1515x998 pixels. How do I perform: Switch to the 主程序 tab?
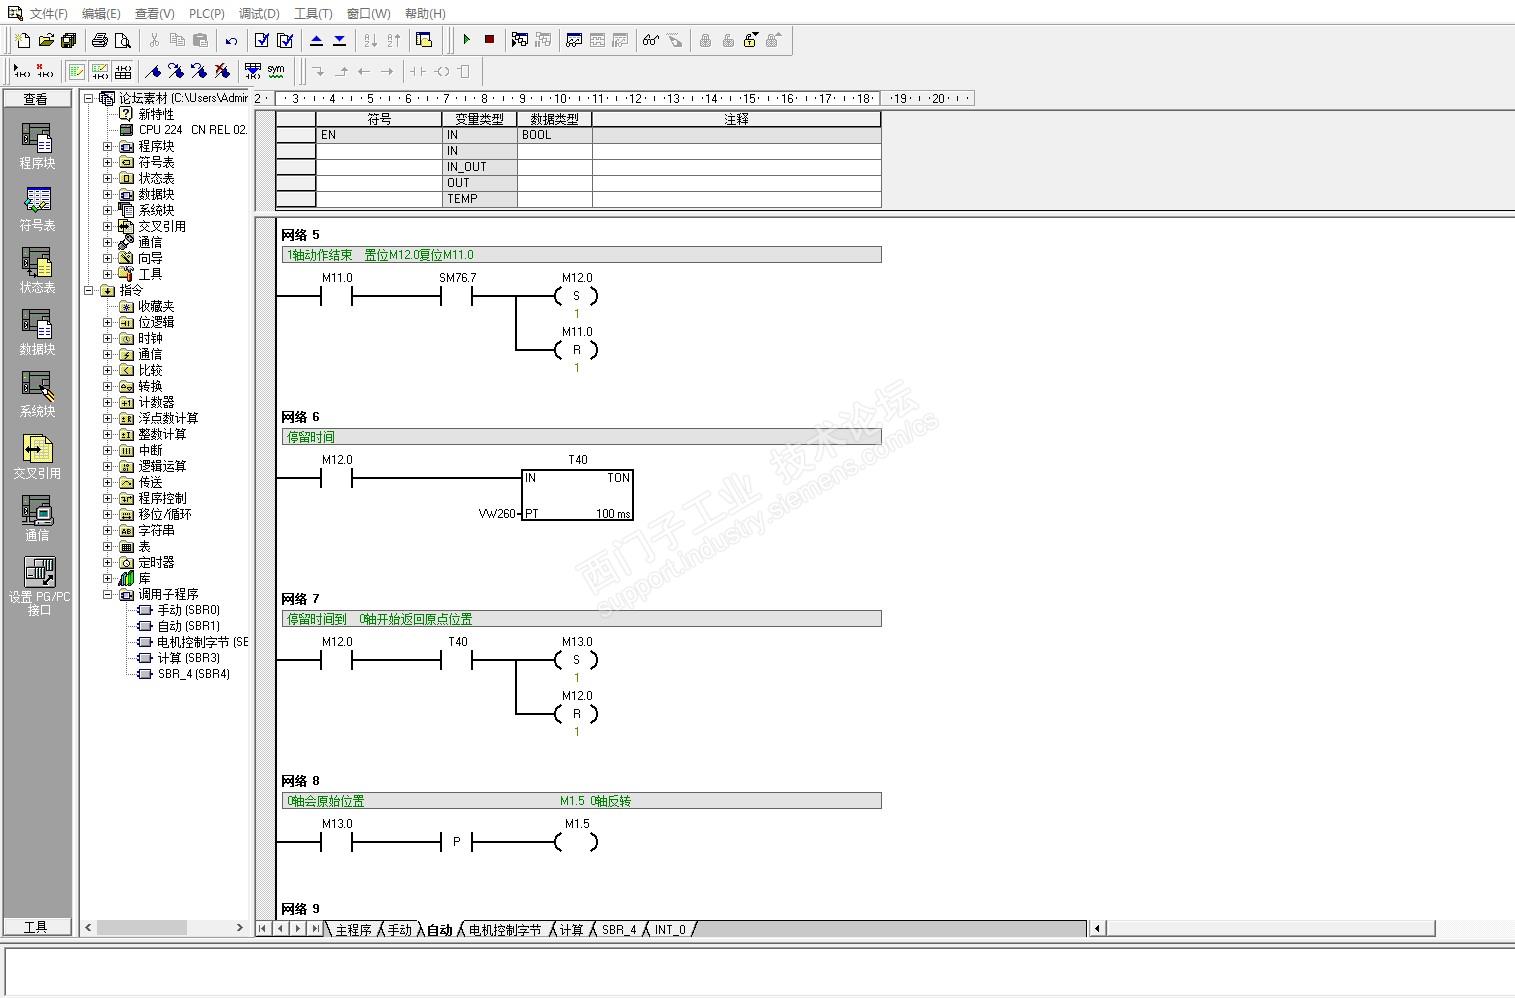point(353,930)
